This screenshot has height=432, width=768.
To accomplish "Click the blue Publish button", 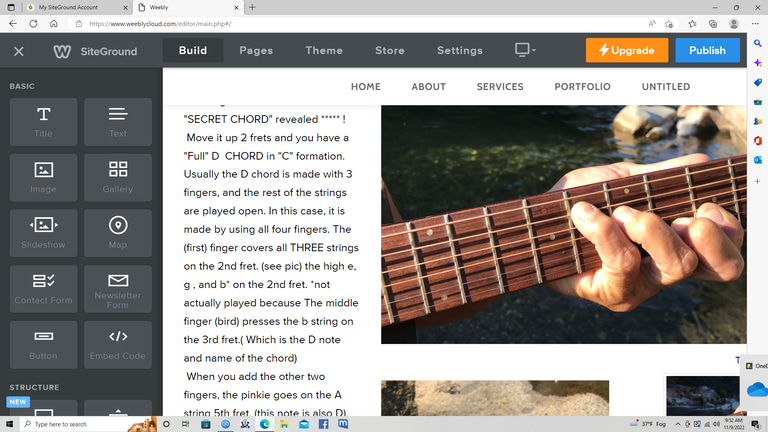I will [707, 50].
